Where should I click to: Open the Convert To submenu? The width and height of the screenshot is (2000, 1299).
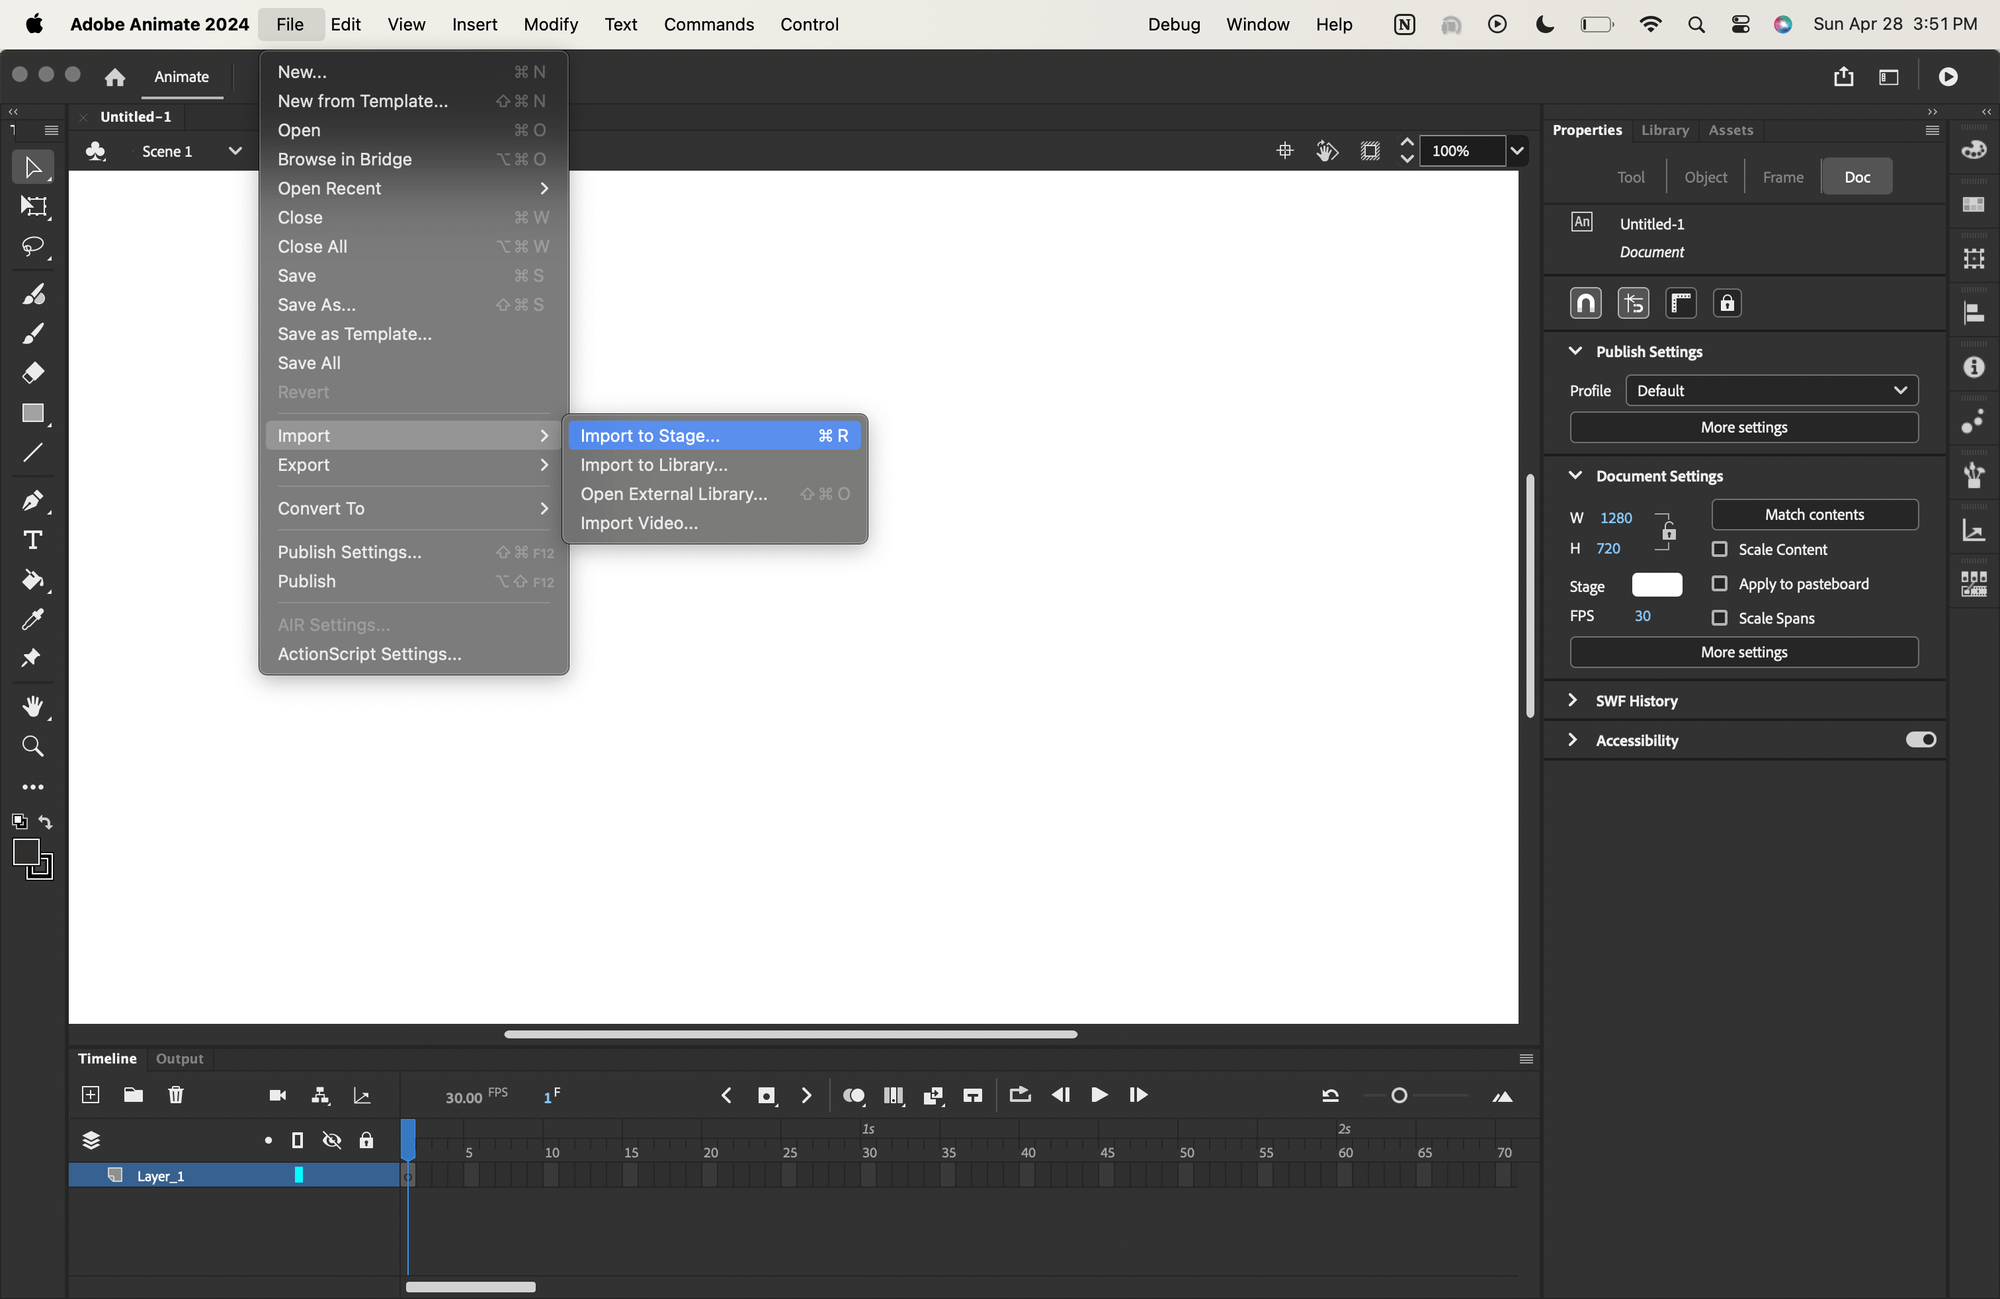[x=413, y=508]
